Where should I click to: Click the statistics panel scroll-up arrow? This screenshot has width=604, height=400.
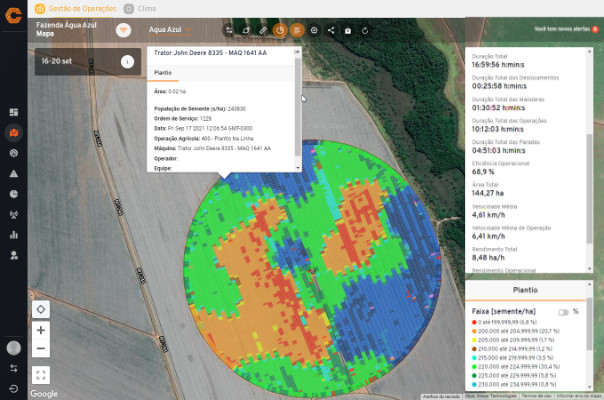(589, 52)
